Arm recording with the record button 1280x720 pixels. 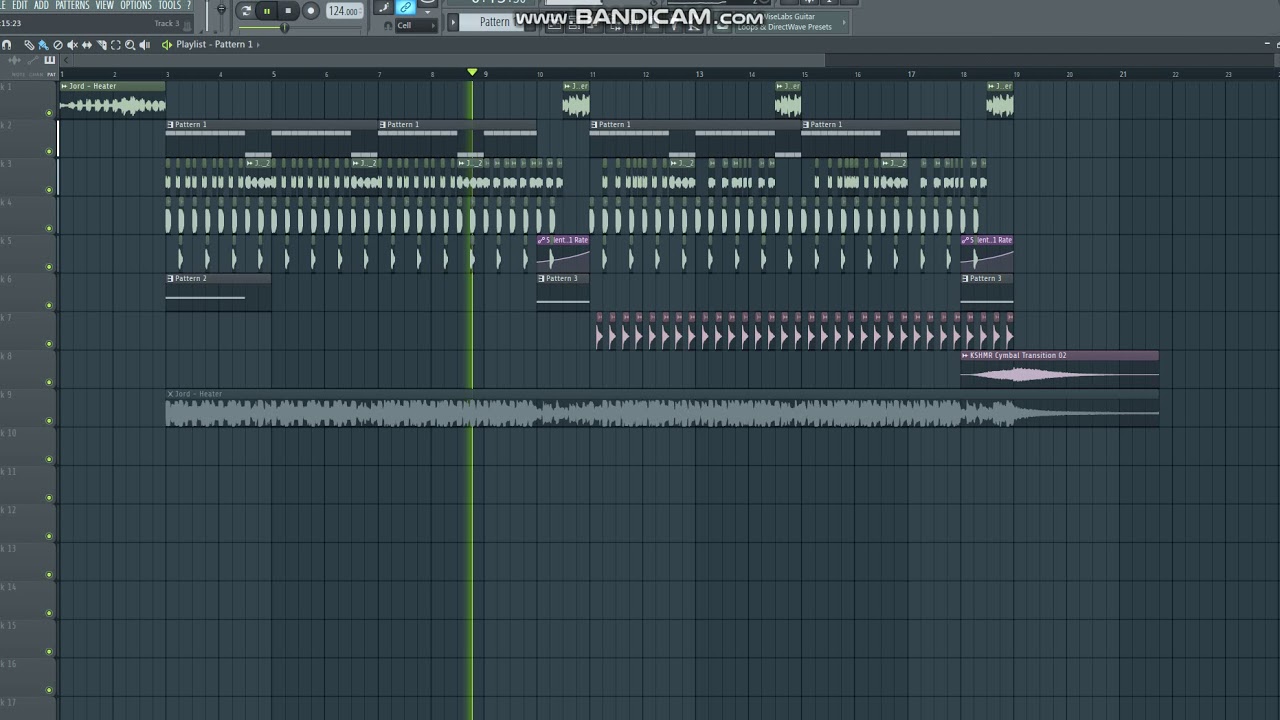[x=311, y=11]
